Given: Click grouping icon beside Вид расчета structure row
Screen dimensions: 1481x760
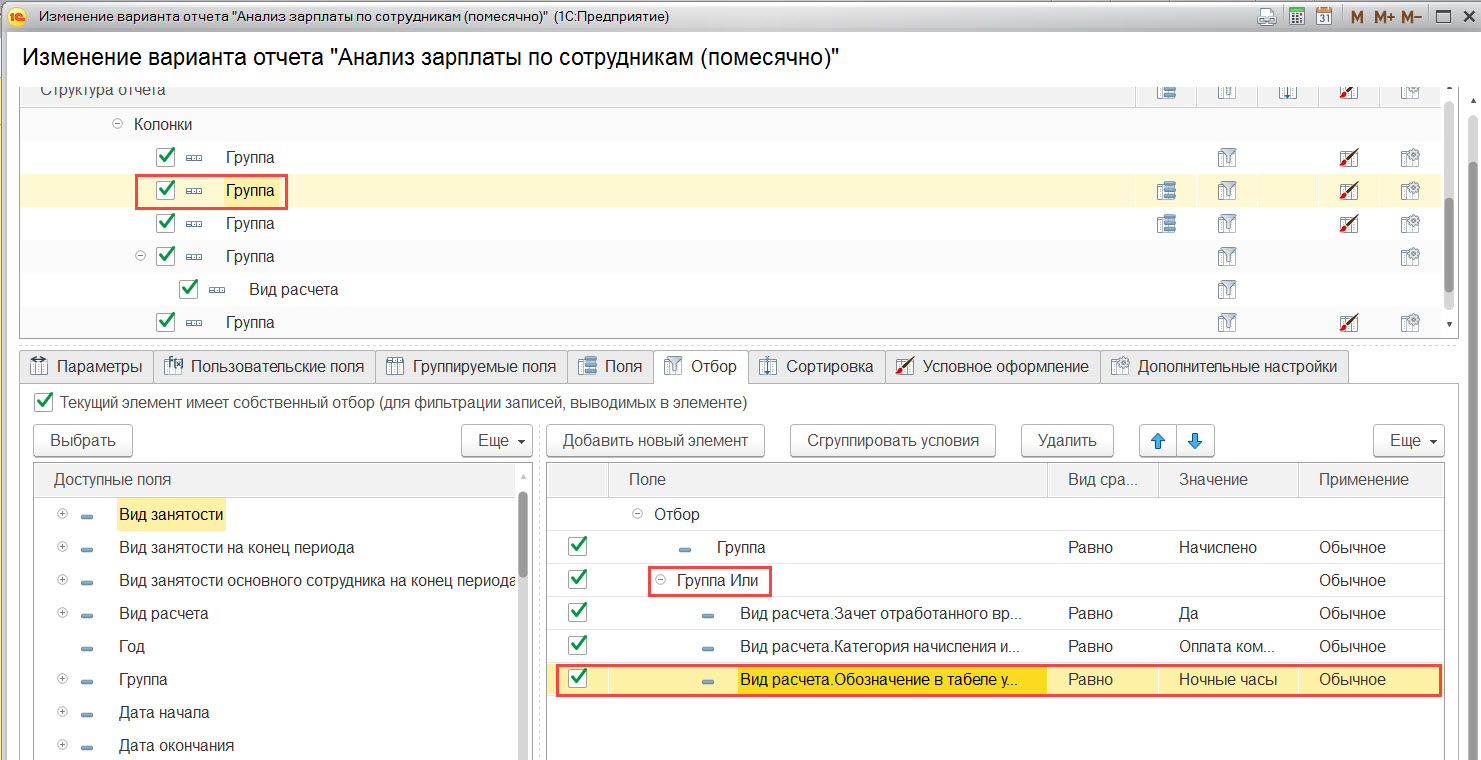Looking at the screenshot, I should pos(217,289).
